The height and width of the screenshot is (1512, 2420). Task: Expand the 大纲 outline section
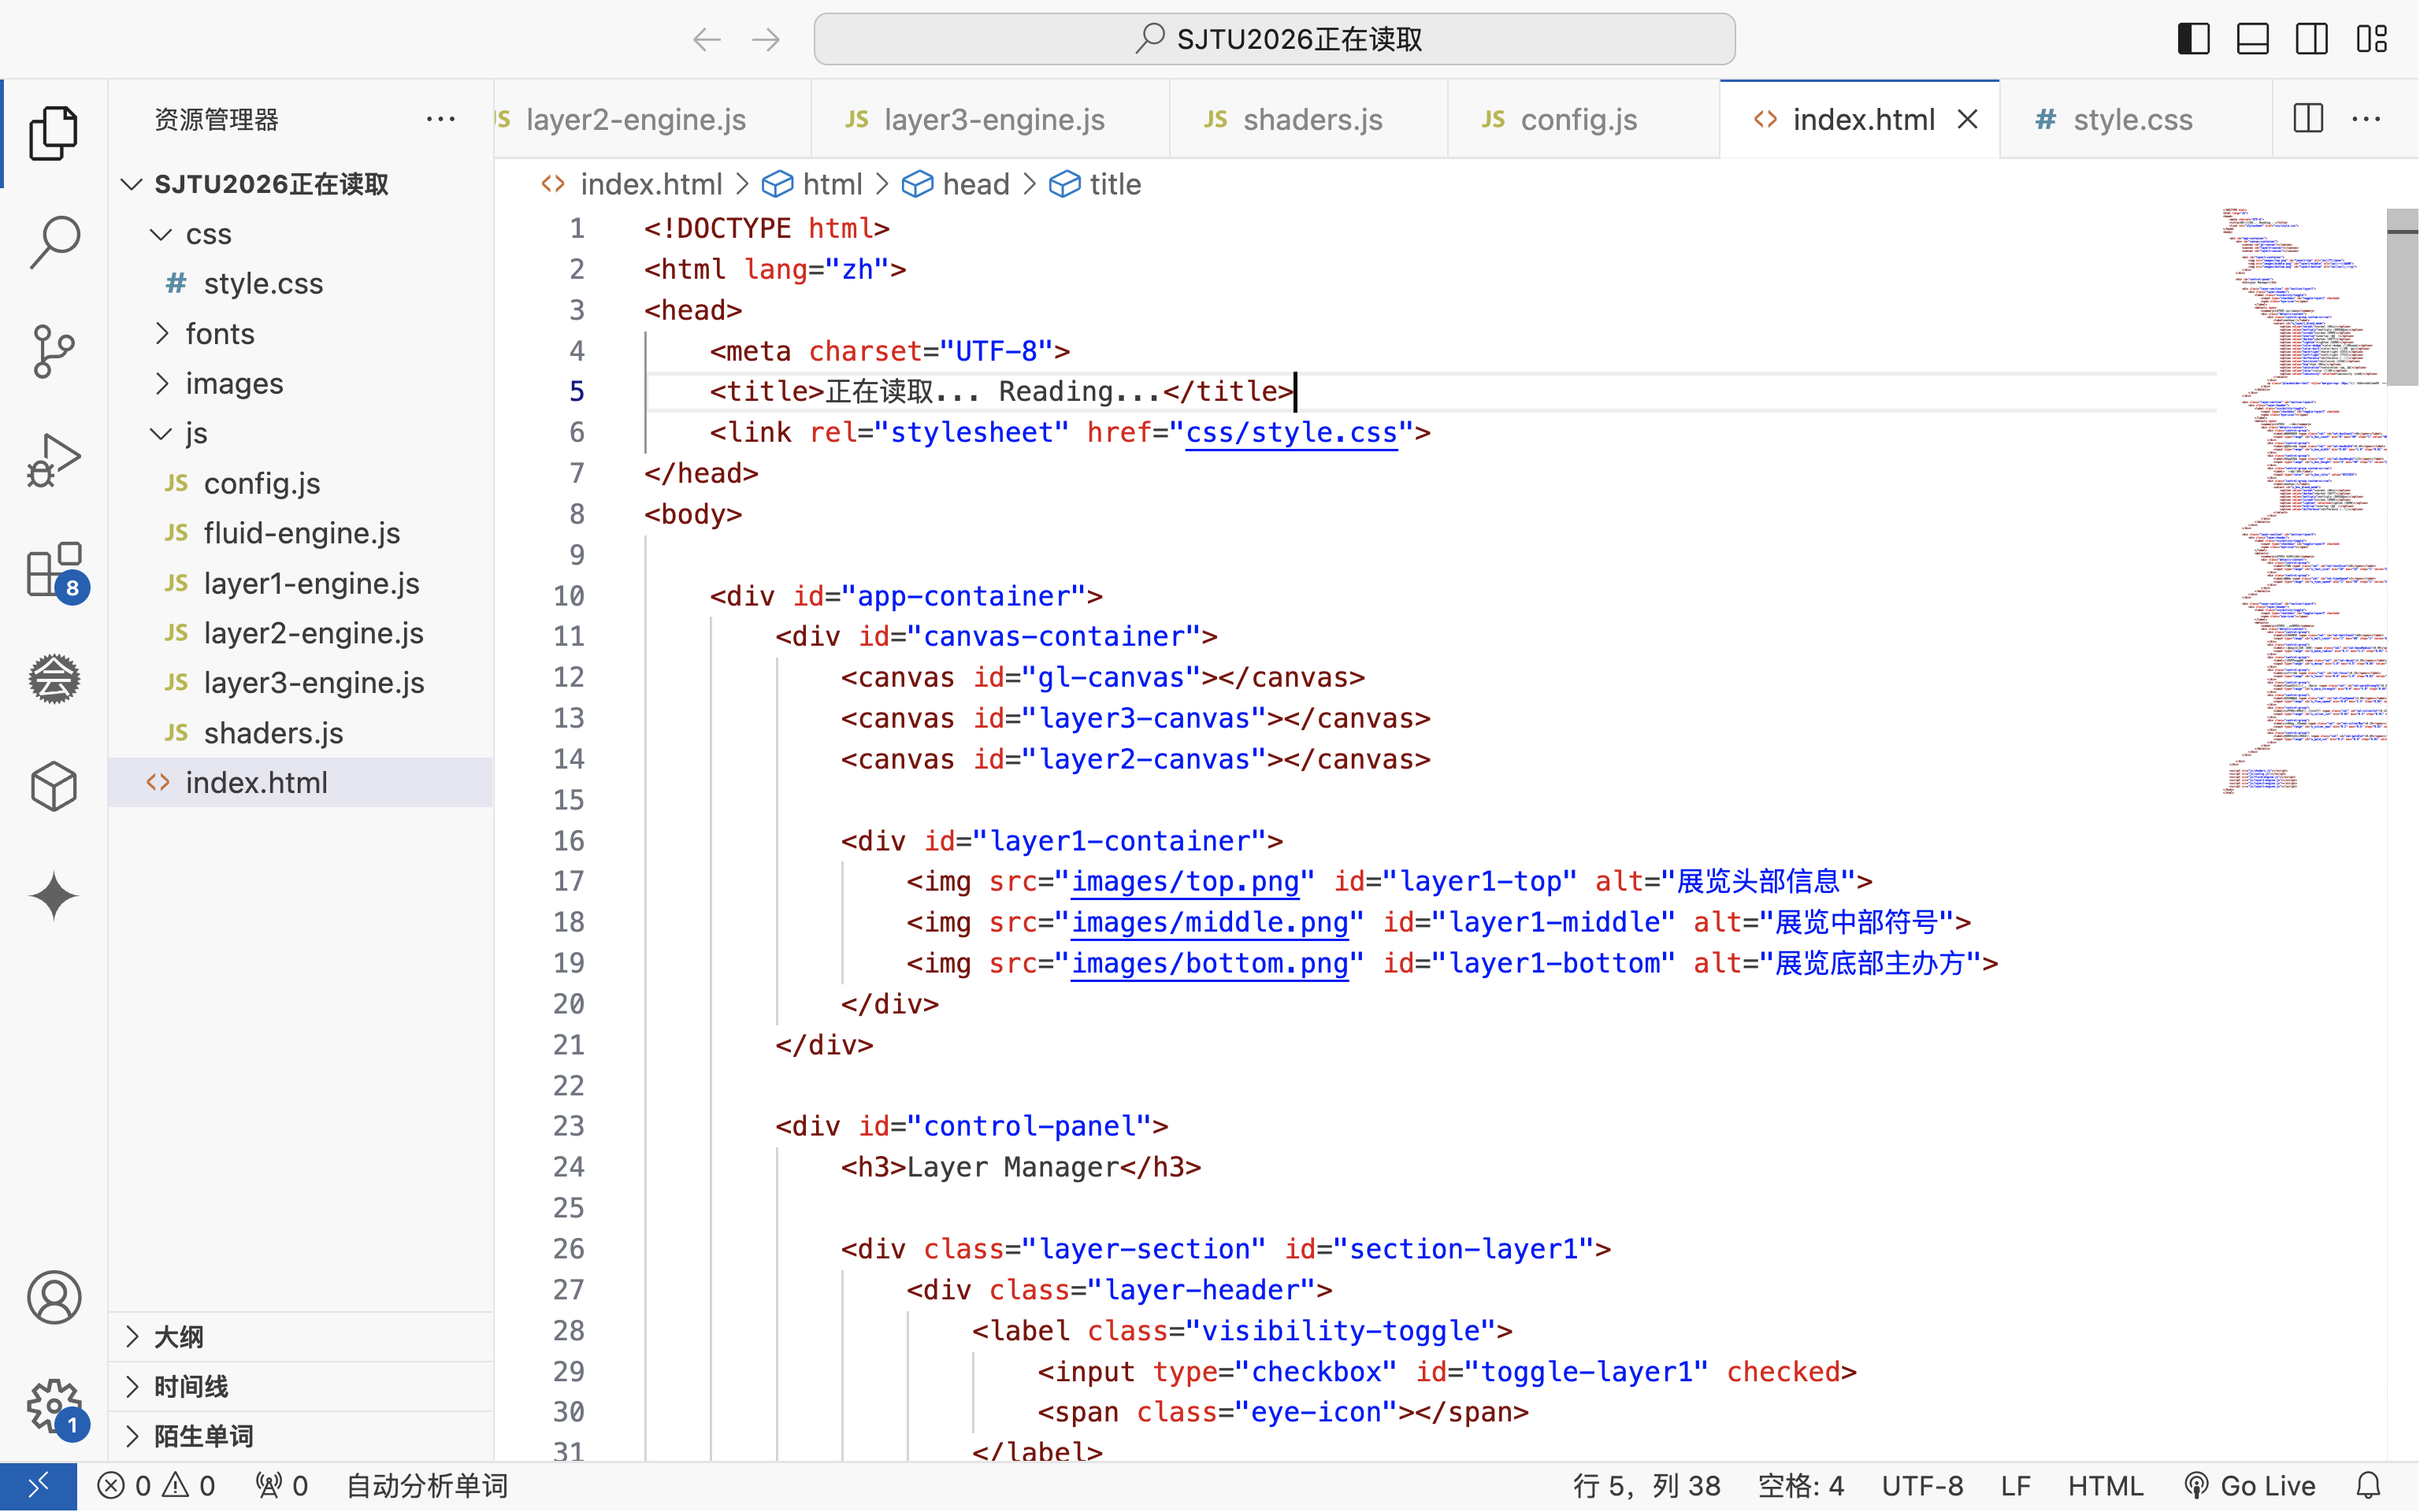click(x=300, y=1337)
